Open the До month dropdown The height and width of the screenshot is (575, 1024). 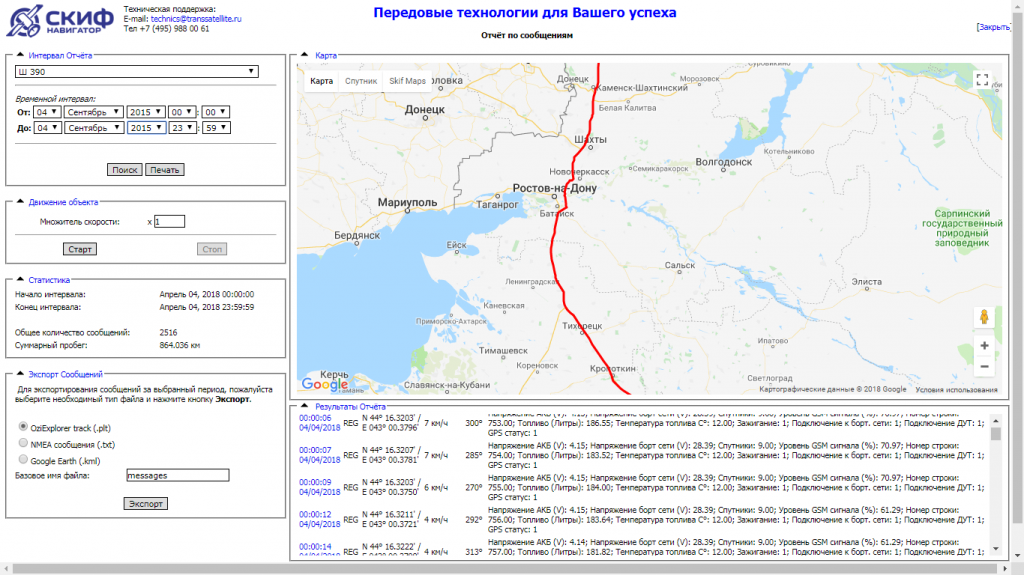click(x=93, y=127)
